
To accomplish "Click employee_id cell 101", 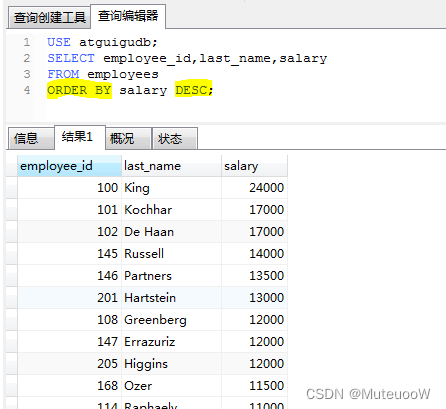I will [69, 210].
